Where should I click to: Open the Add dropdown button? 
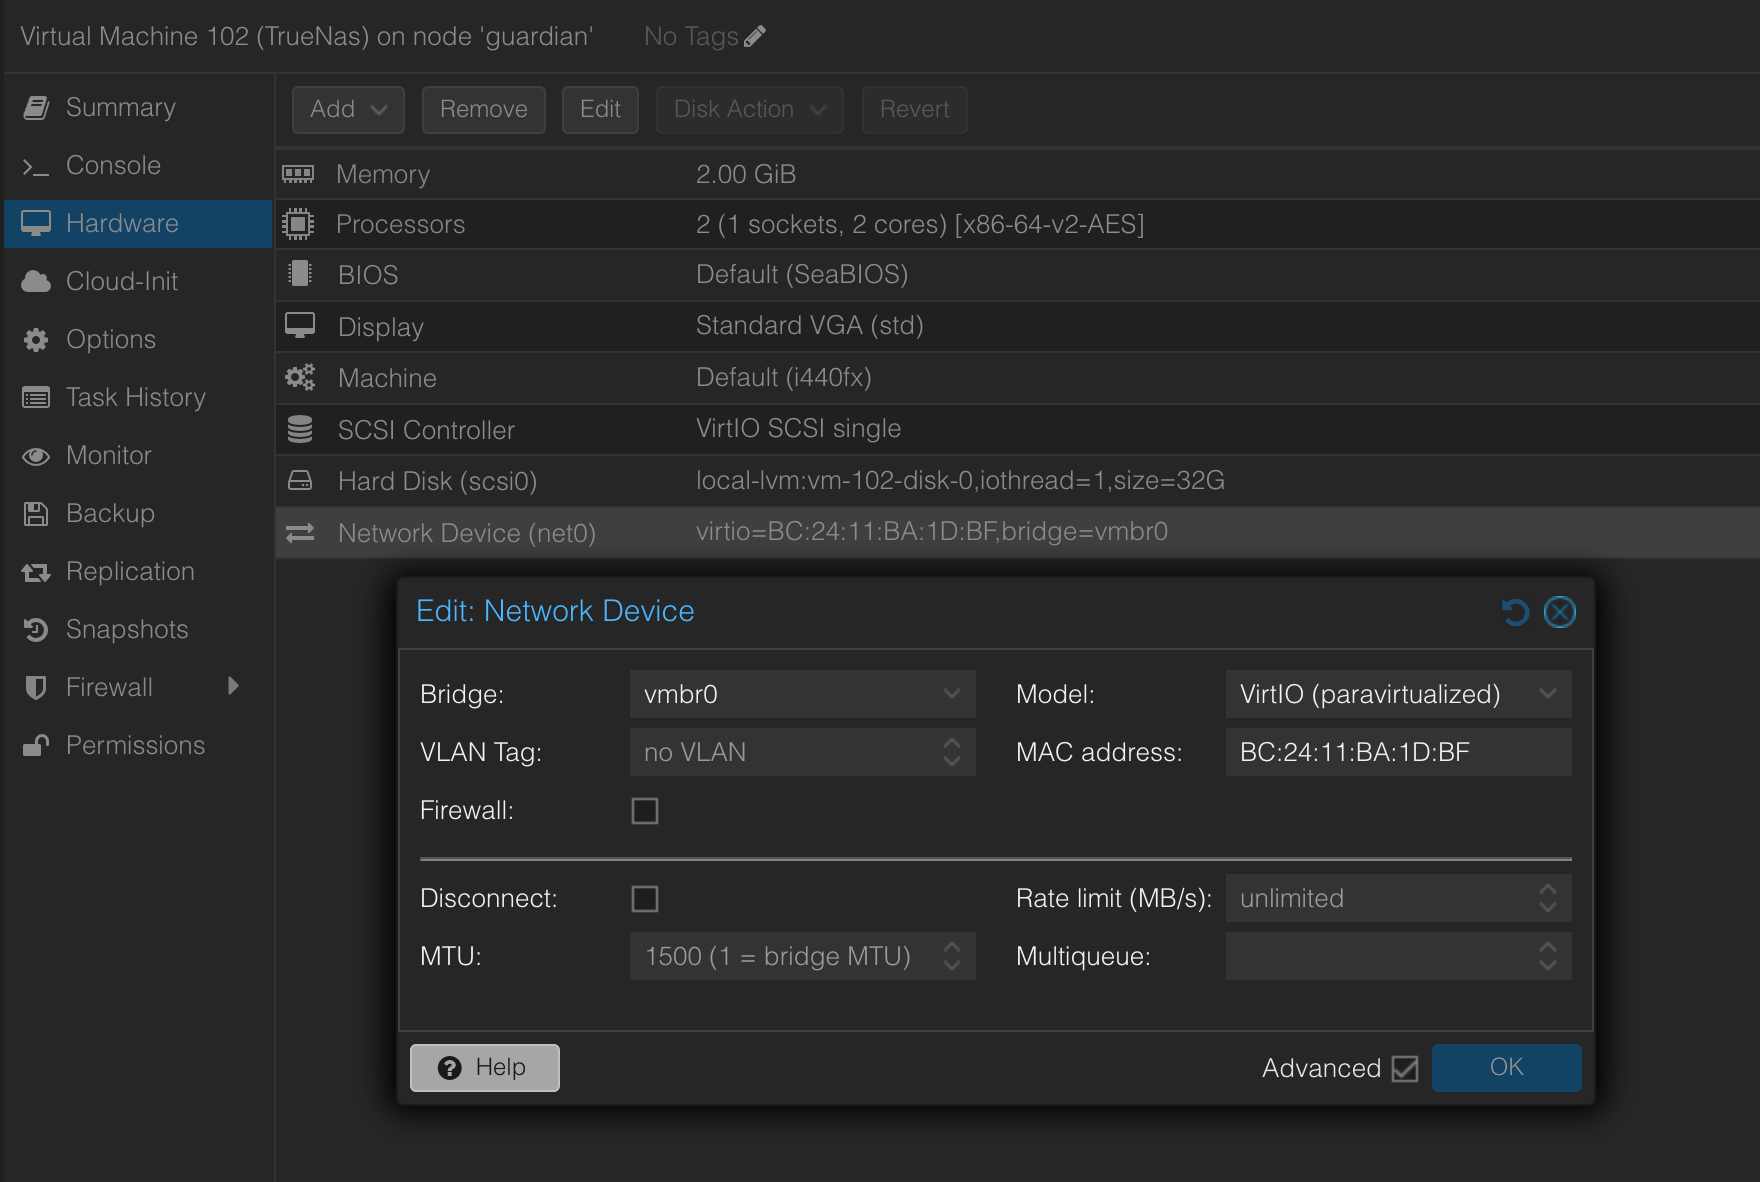tap(348, 110)
